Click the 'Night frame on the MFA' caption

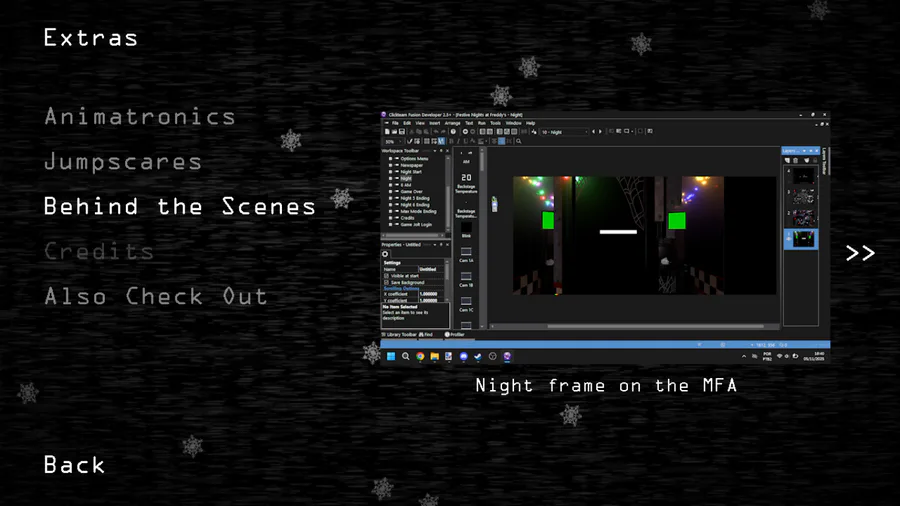pos(606,386)
